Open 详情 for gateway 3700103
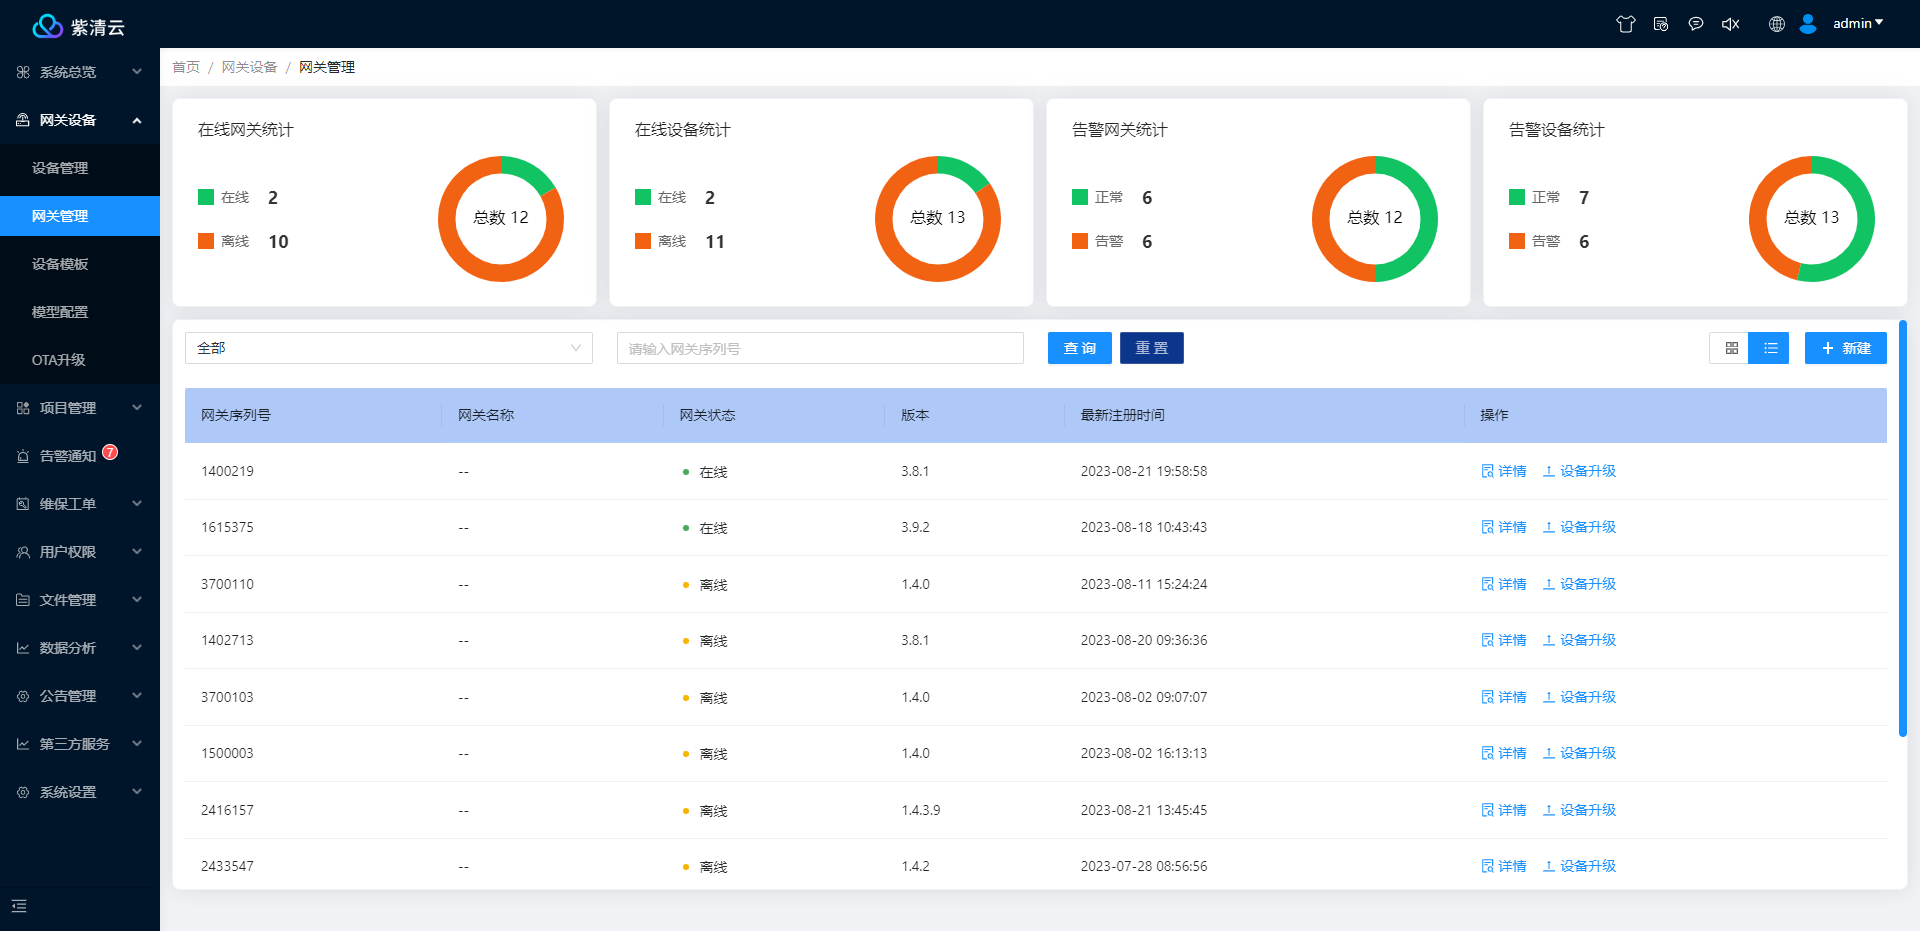 point(1504,697)
